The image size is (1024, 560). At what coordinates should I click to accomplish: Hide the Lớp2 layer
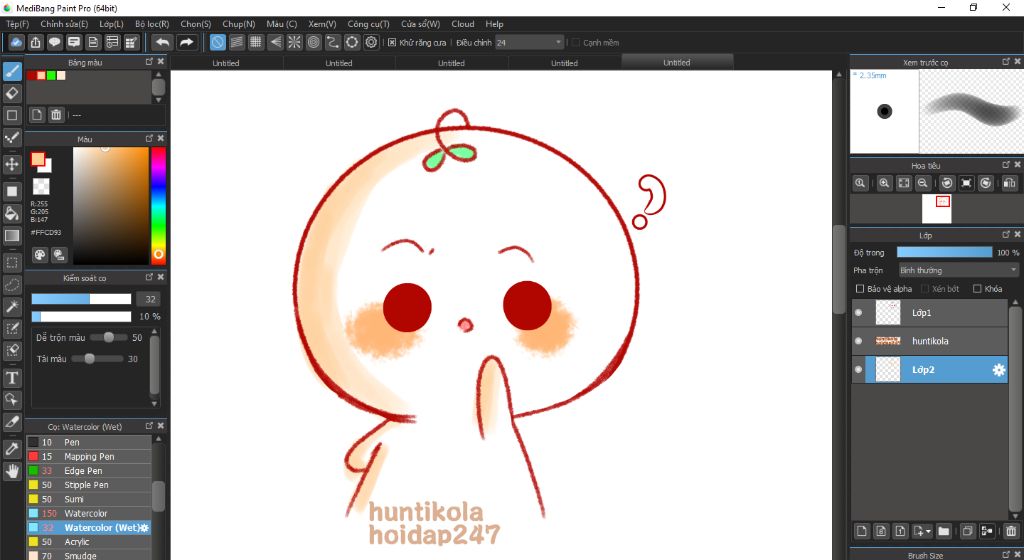coord(859,369)
